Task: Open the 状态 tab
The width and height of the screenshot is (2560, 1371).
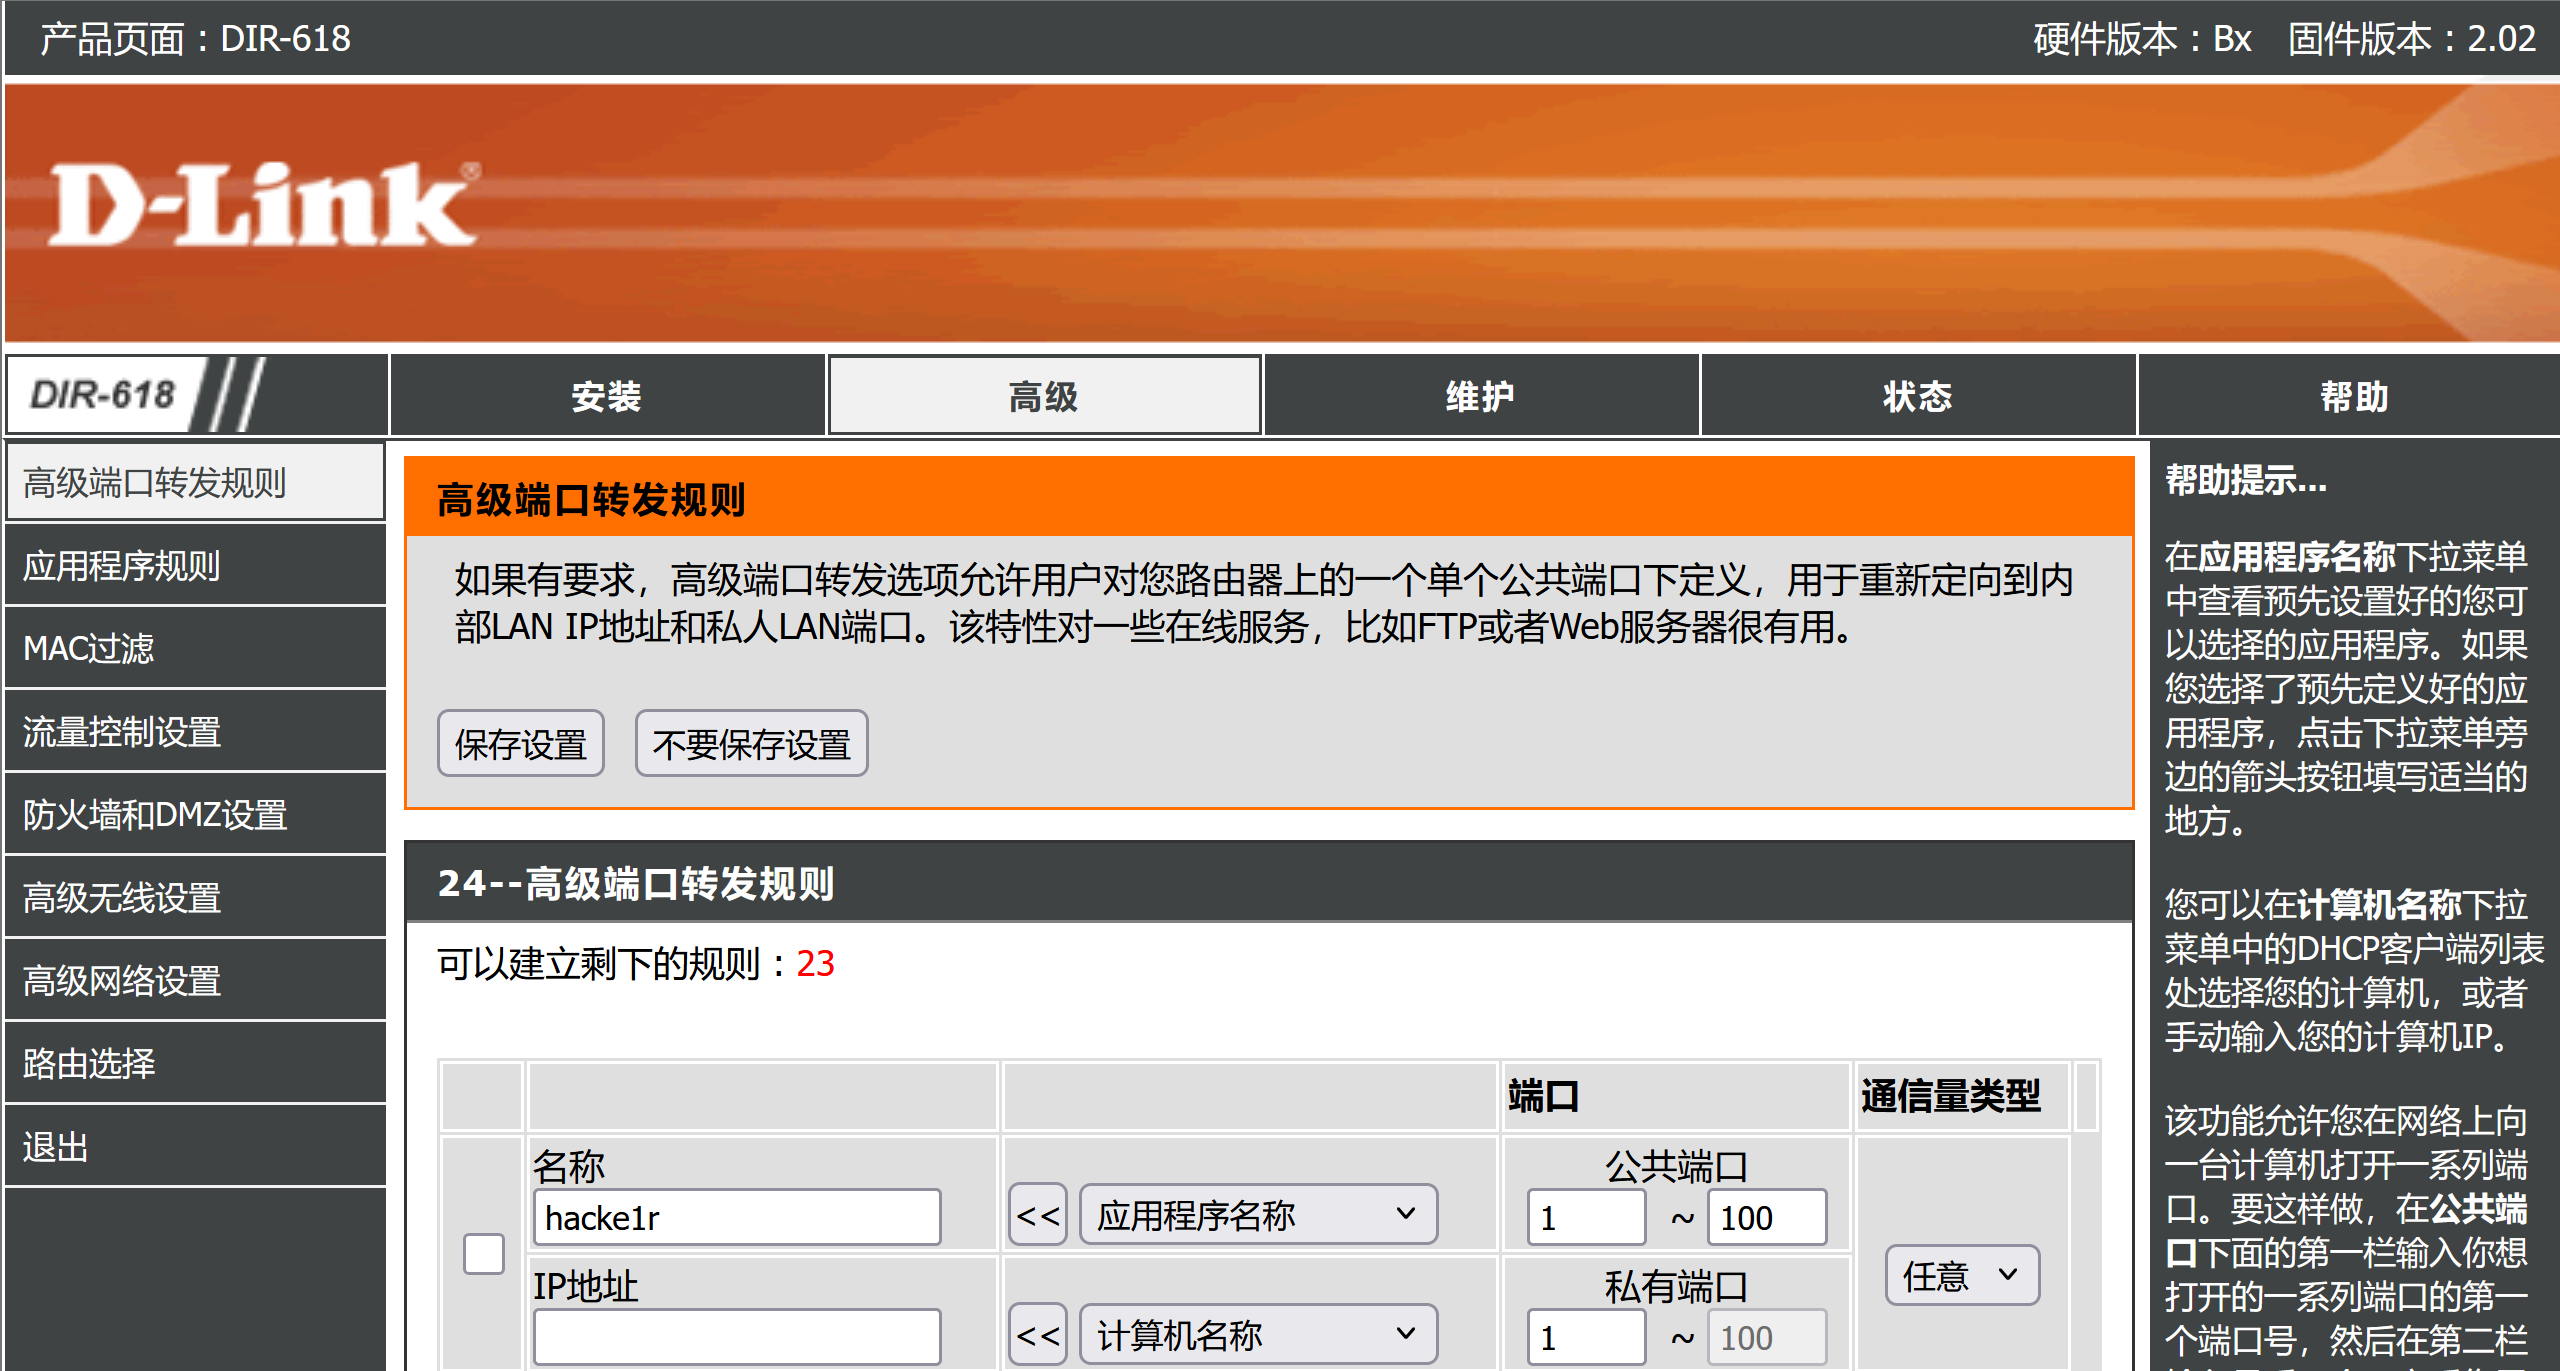Action: click(x=1917, y=396)
